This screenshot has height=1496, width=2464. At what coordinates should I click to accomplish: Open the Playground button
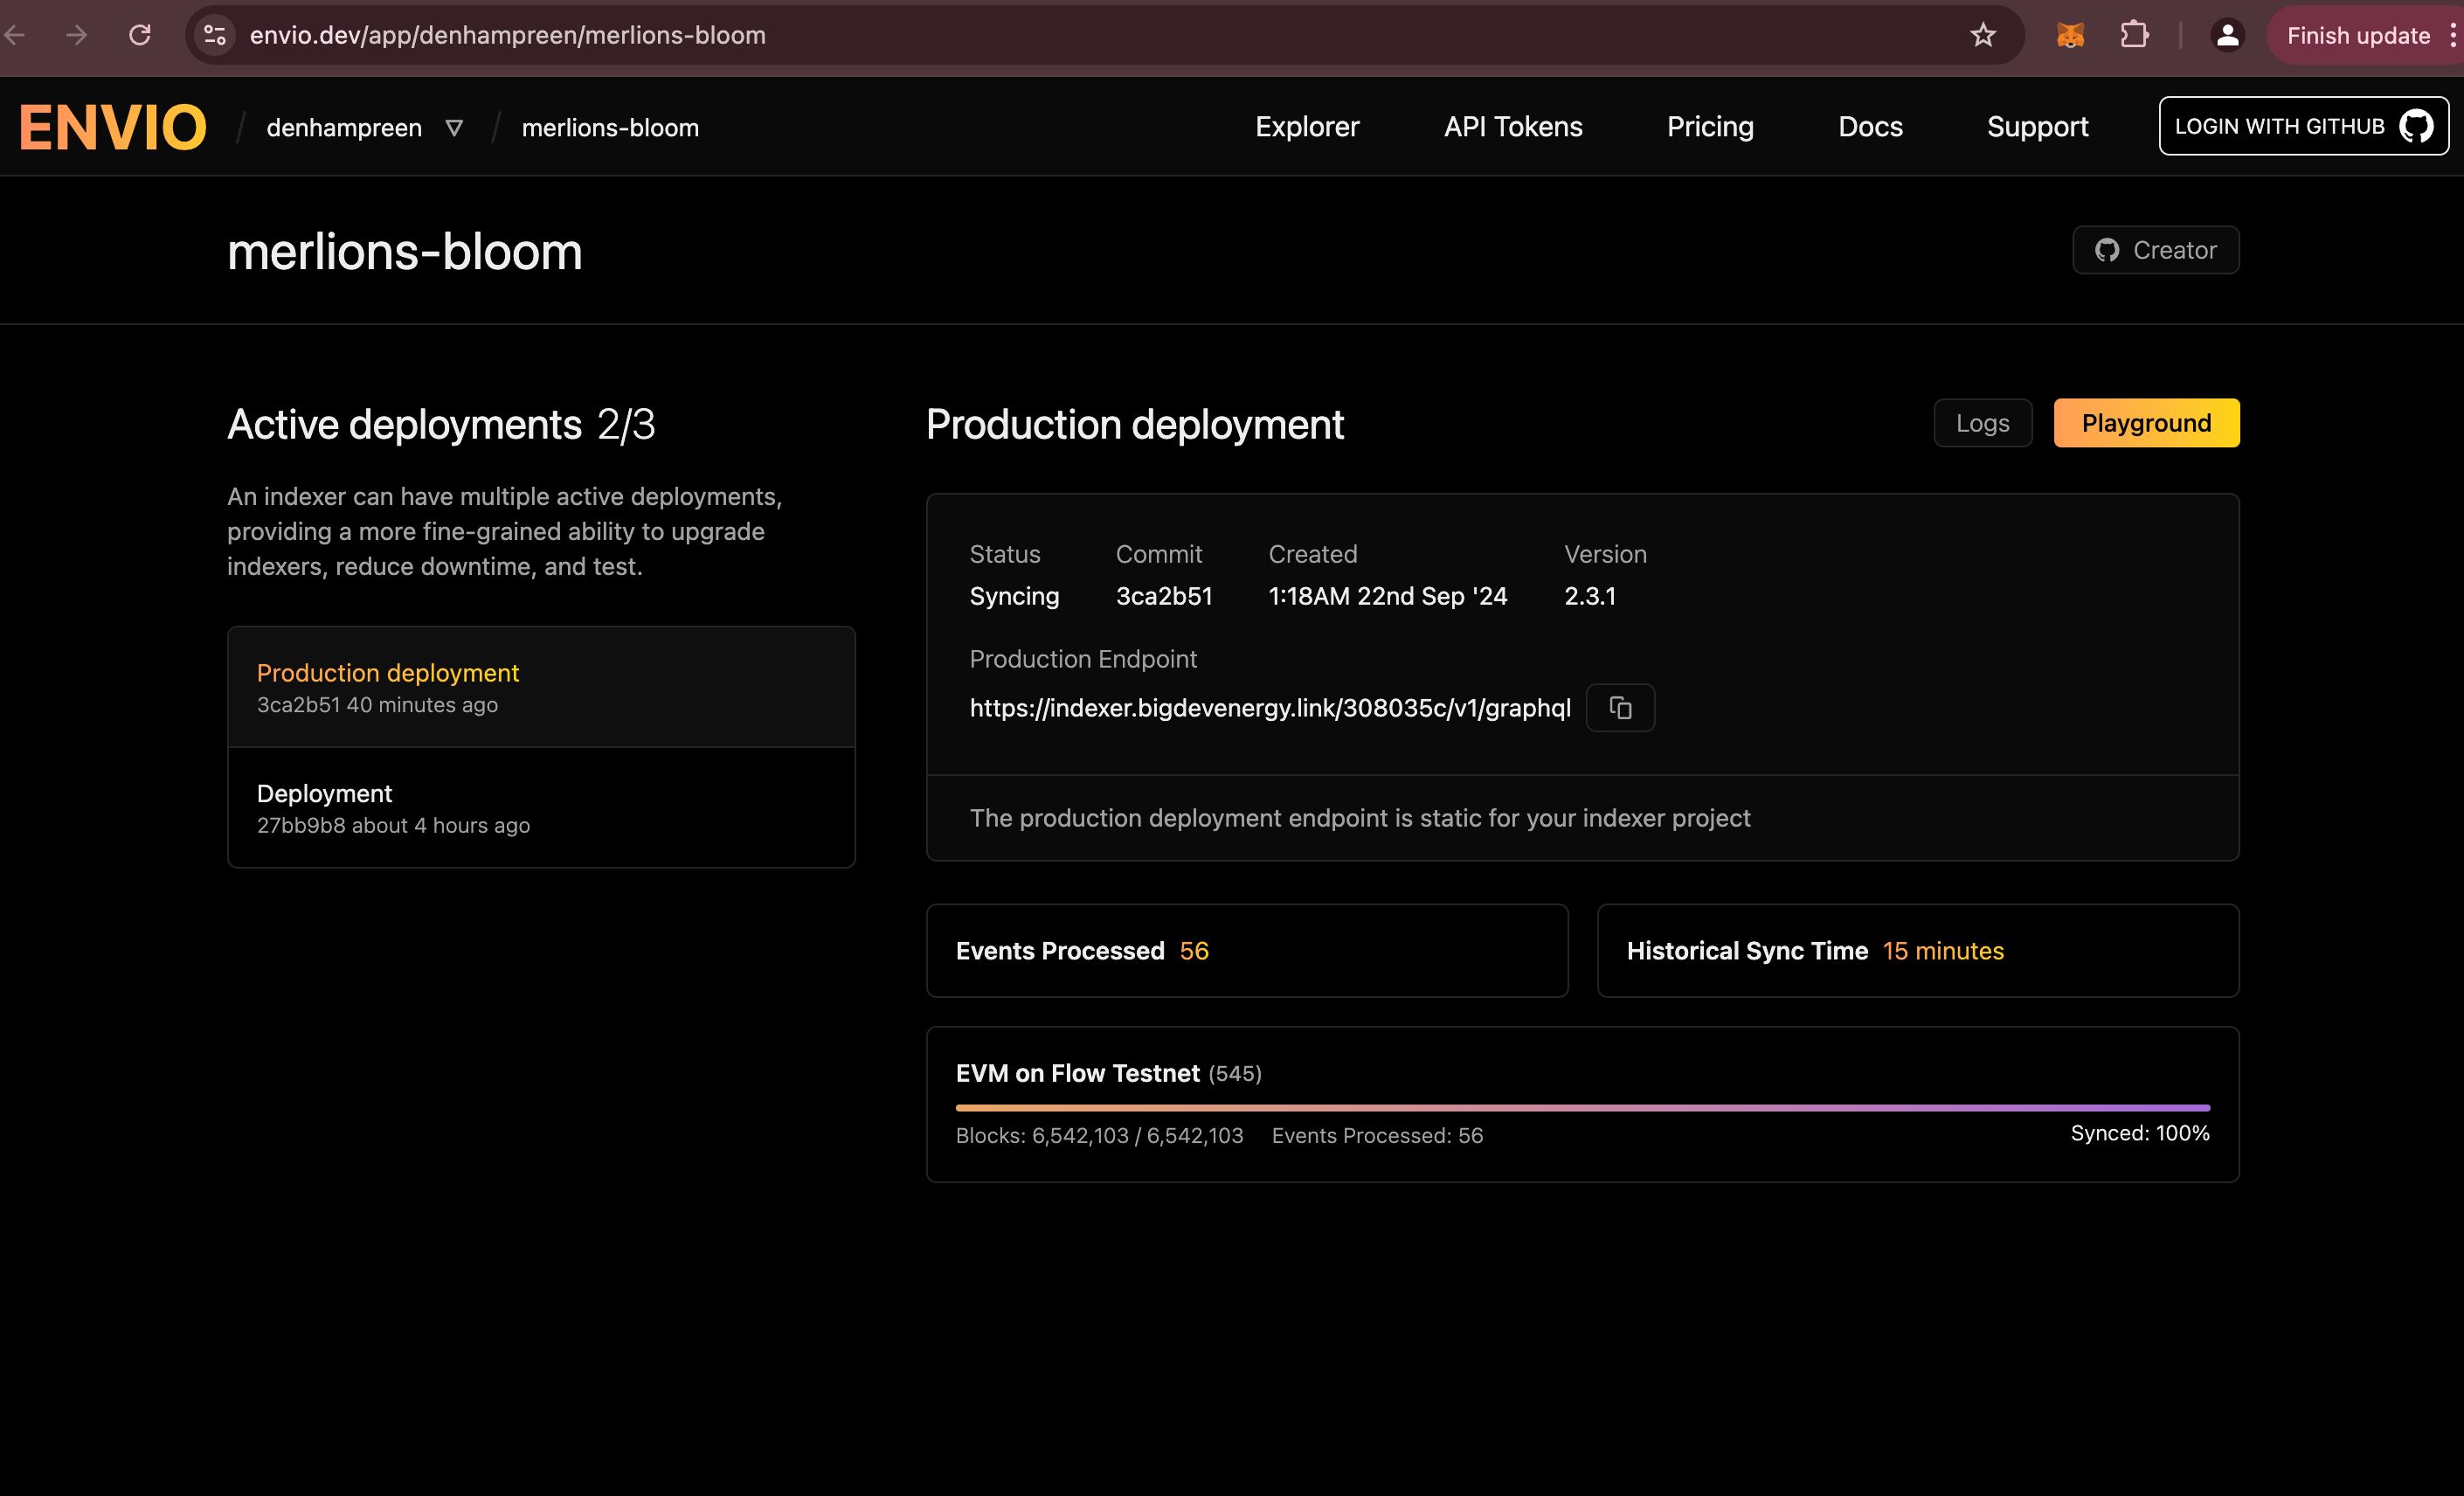(x=2146, y=423)
